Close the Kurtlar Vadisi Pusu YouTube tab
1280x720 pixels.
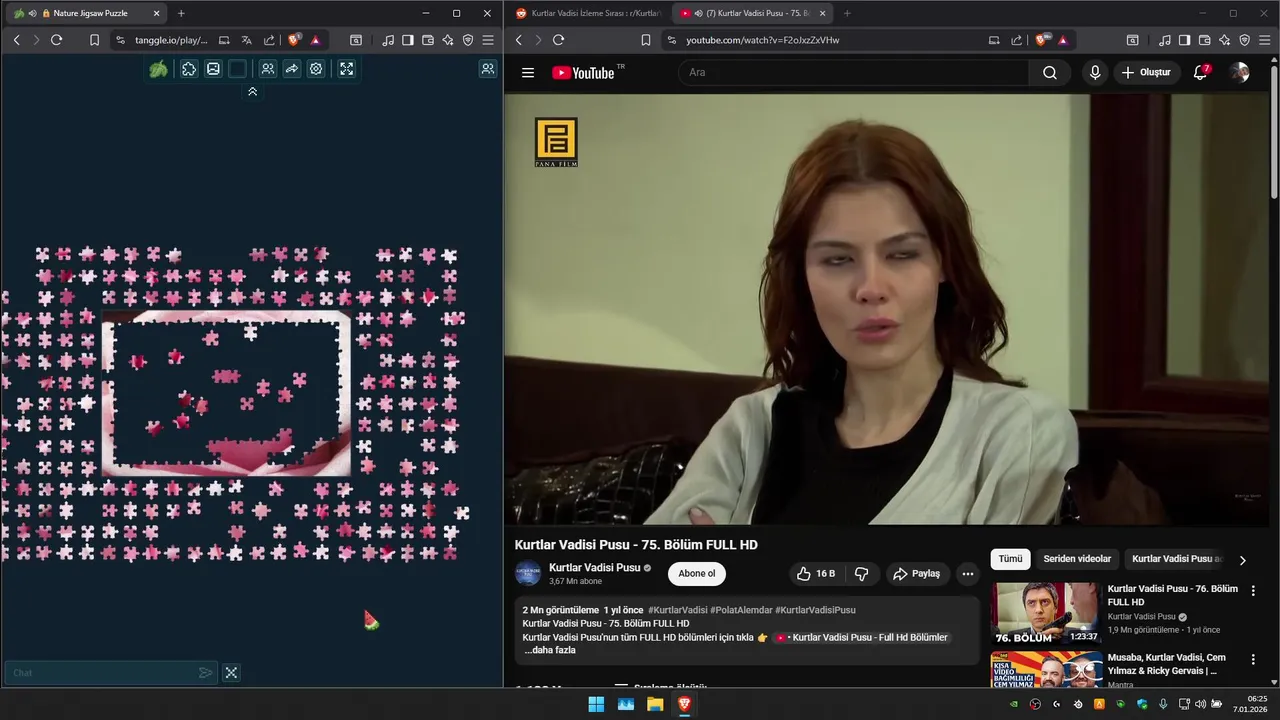822,13
